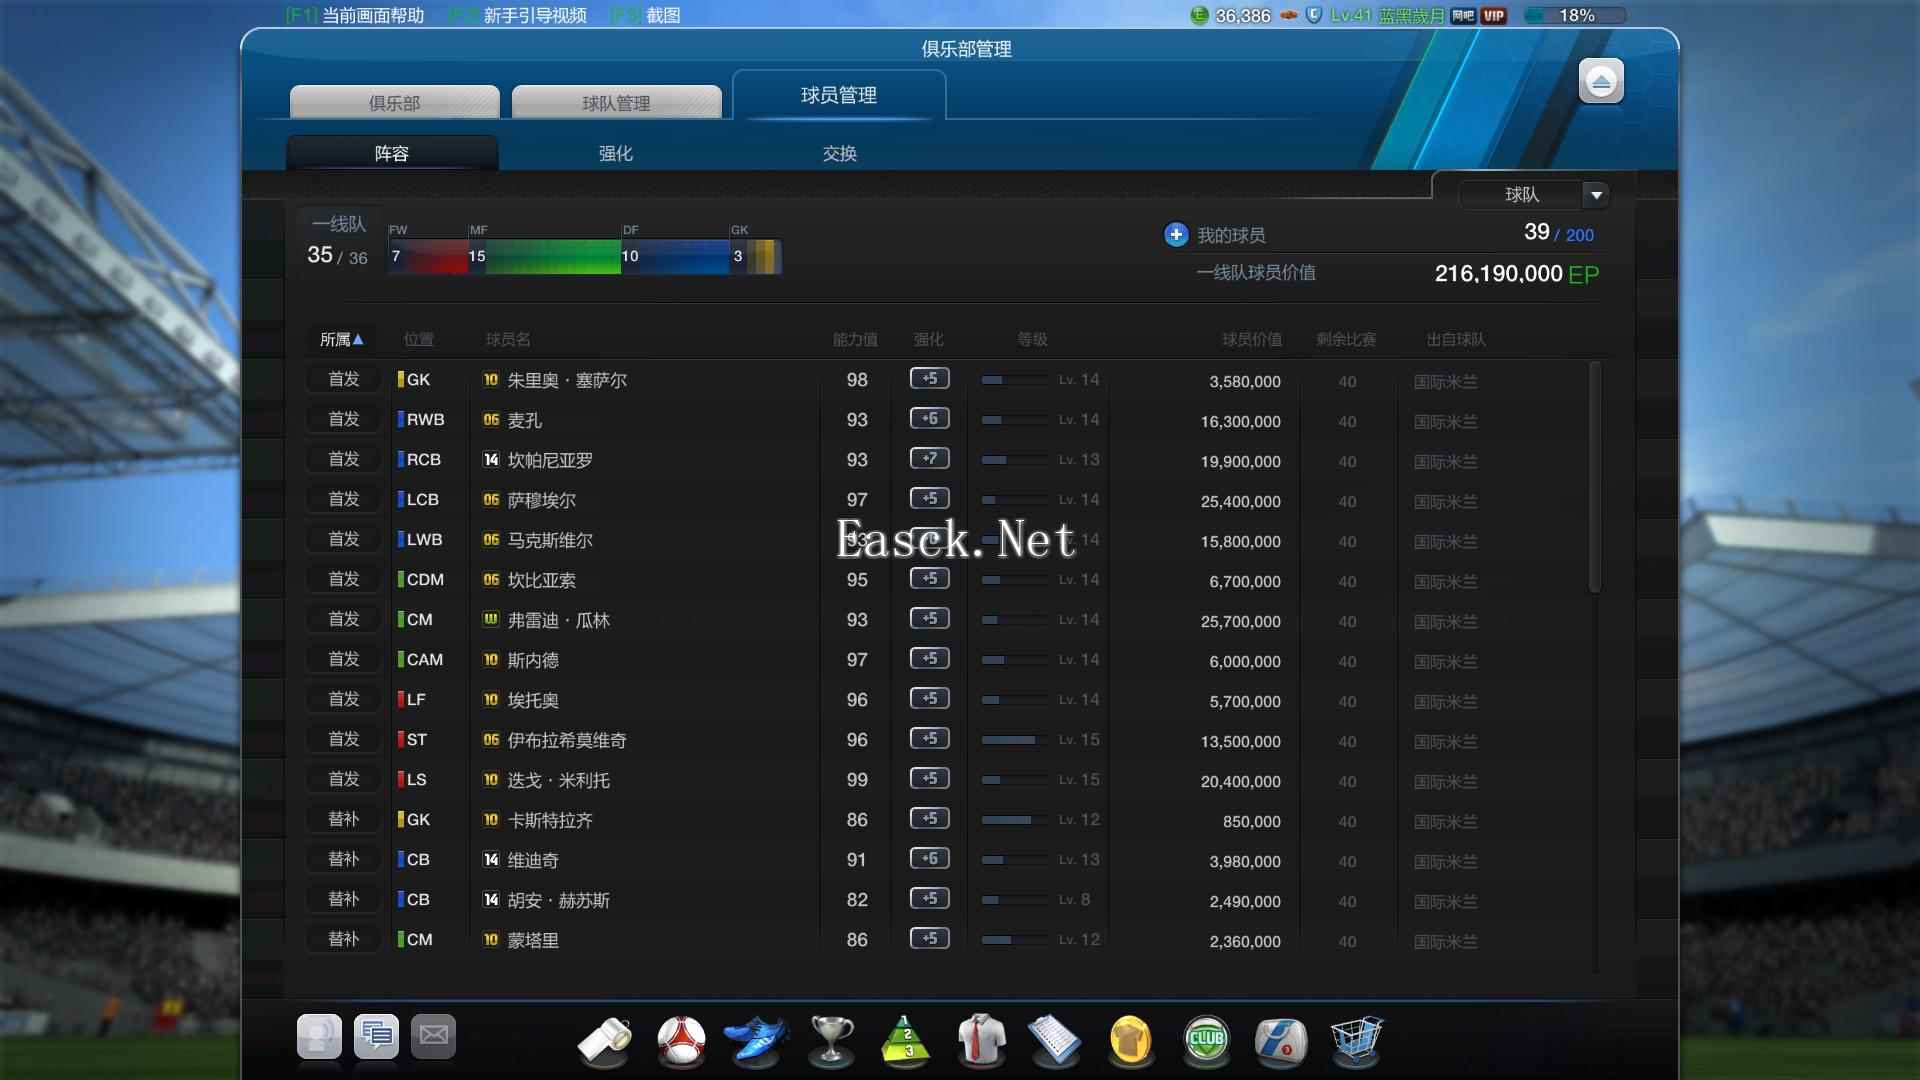Click the green MF segment of squad bar
Image resolution: width=1920 pixels, height=1080 pixels.
pyautogui.click(x=544, y=256)
